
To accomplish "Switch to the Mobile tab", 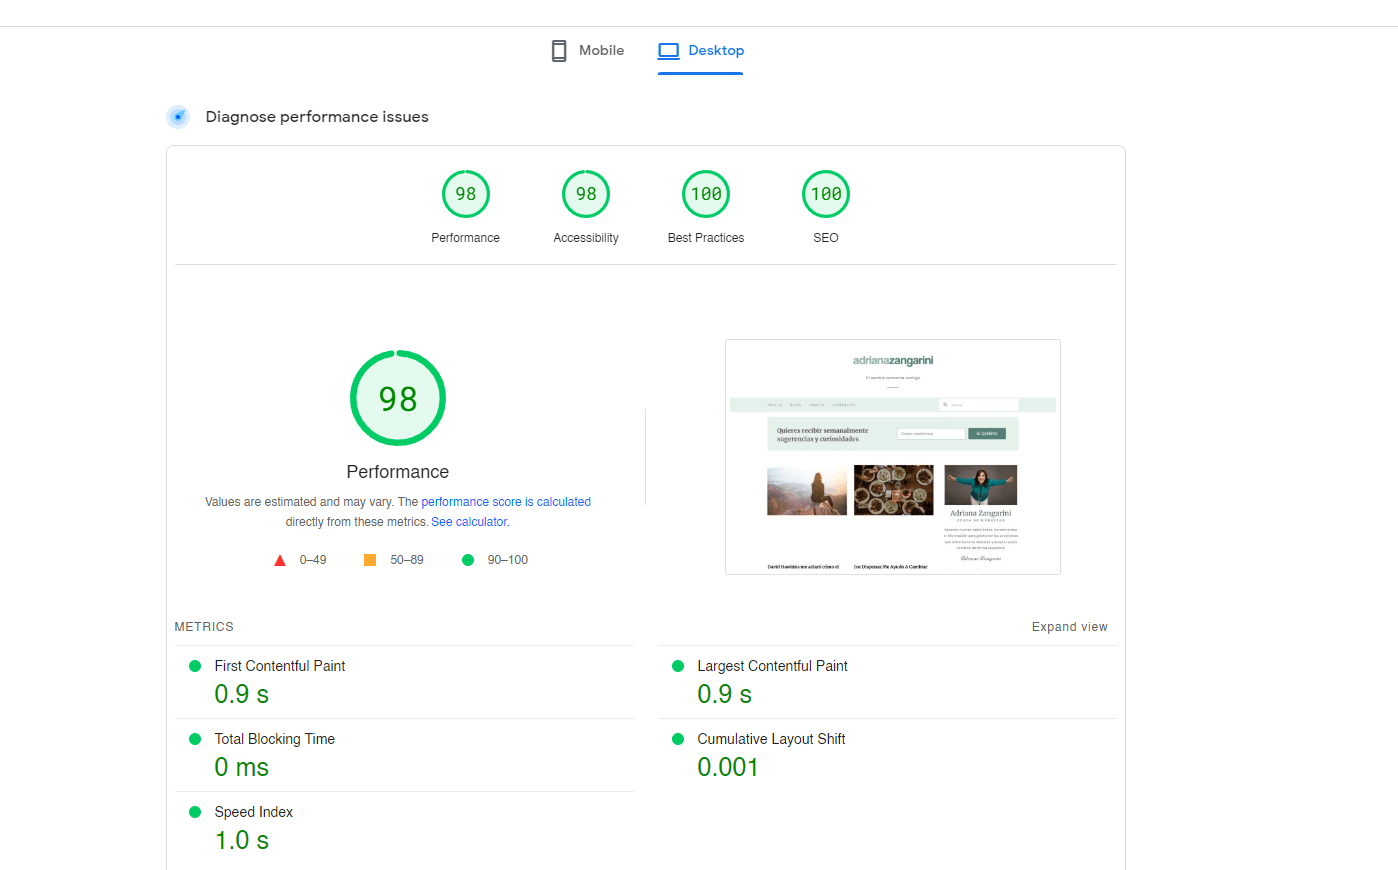I will coord(588,51).
